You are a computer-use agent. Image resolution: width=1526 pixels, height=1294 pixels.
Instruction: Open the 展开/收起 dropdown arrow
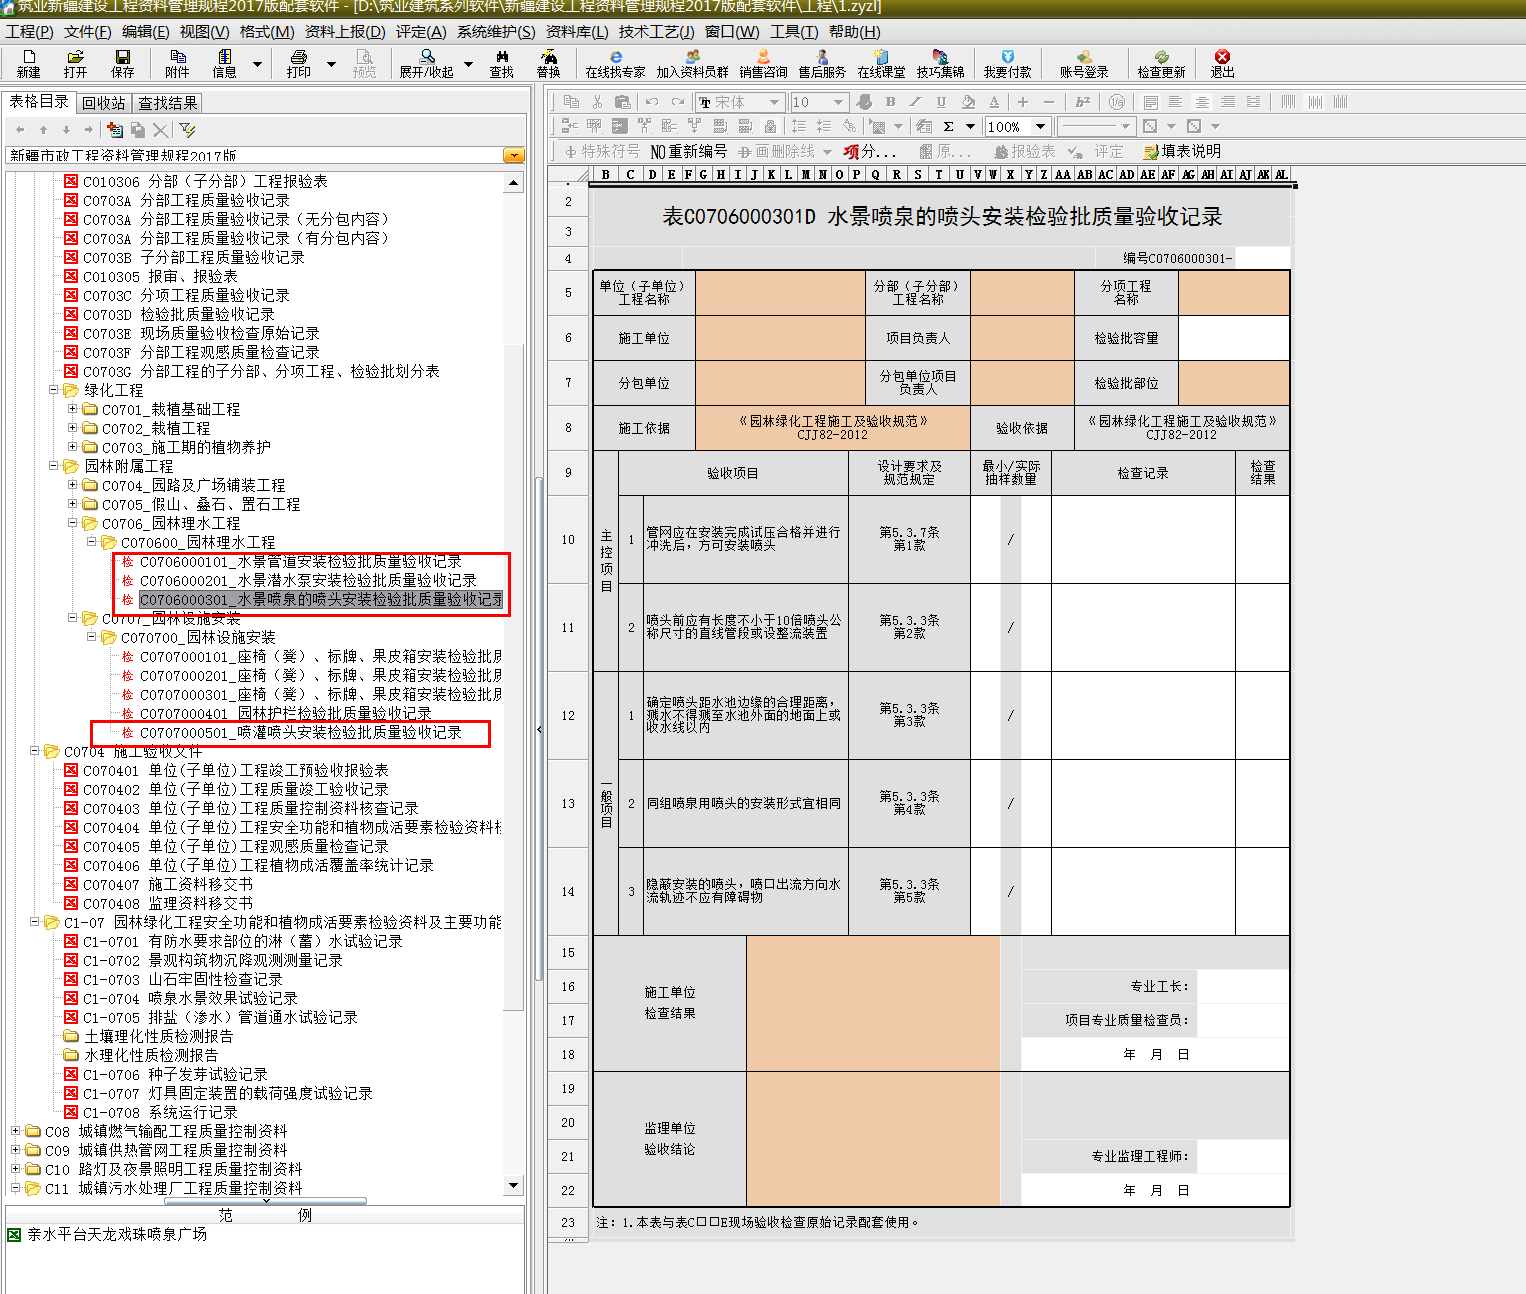coord(468,64)
